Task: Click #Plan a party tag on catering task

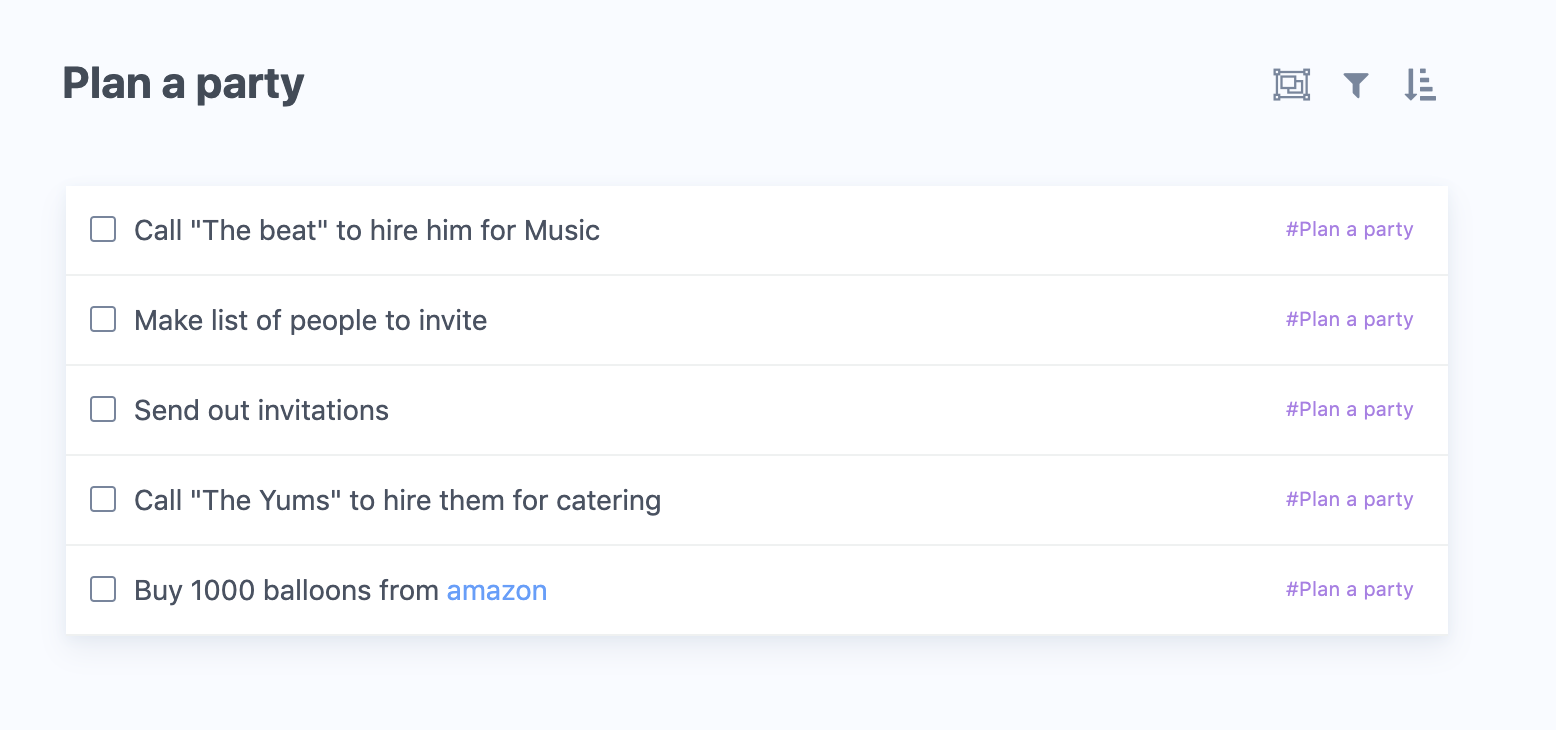Action: pos(1350,500)
